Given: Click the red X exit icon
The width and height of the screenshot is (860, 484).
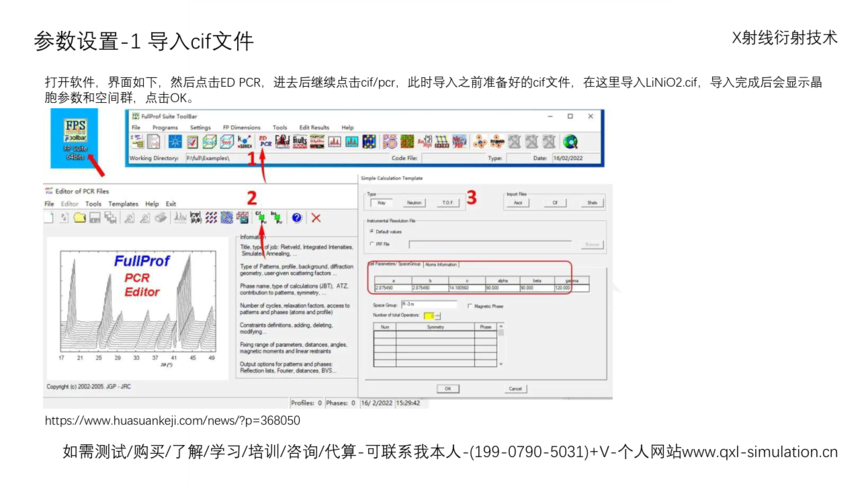Looking at the screenshot, I should pos(316,217).
